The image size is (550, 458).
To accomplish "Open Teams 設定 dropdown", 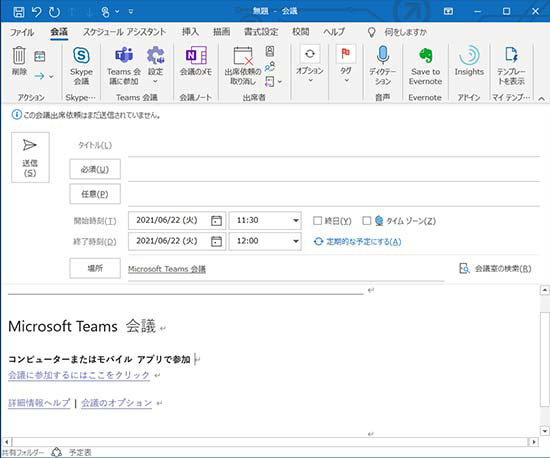I will (155, 66).
